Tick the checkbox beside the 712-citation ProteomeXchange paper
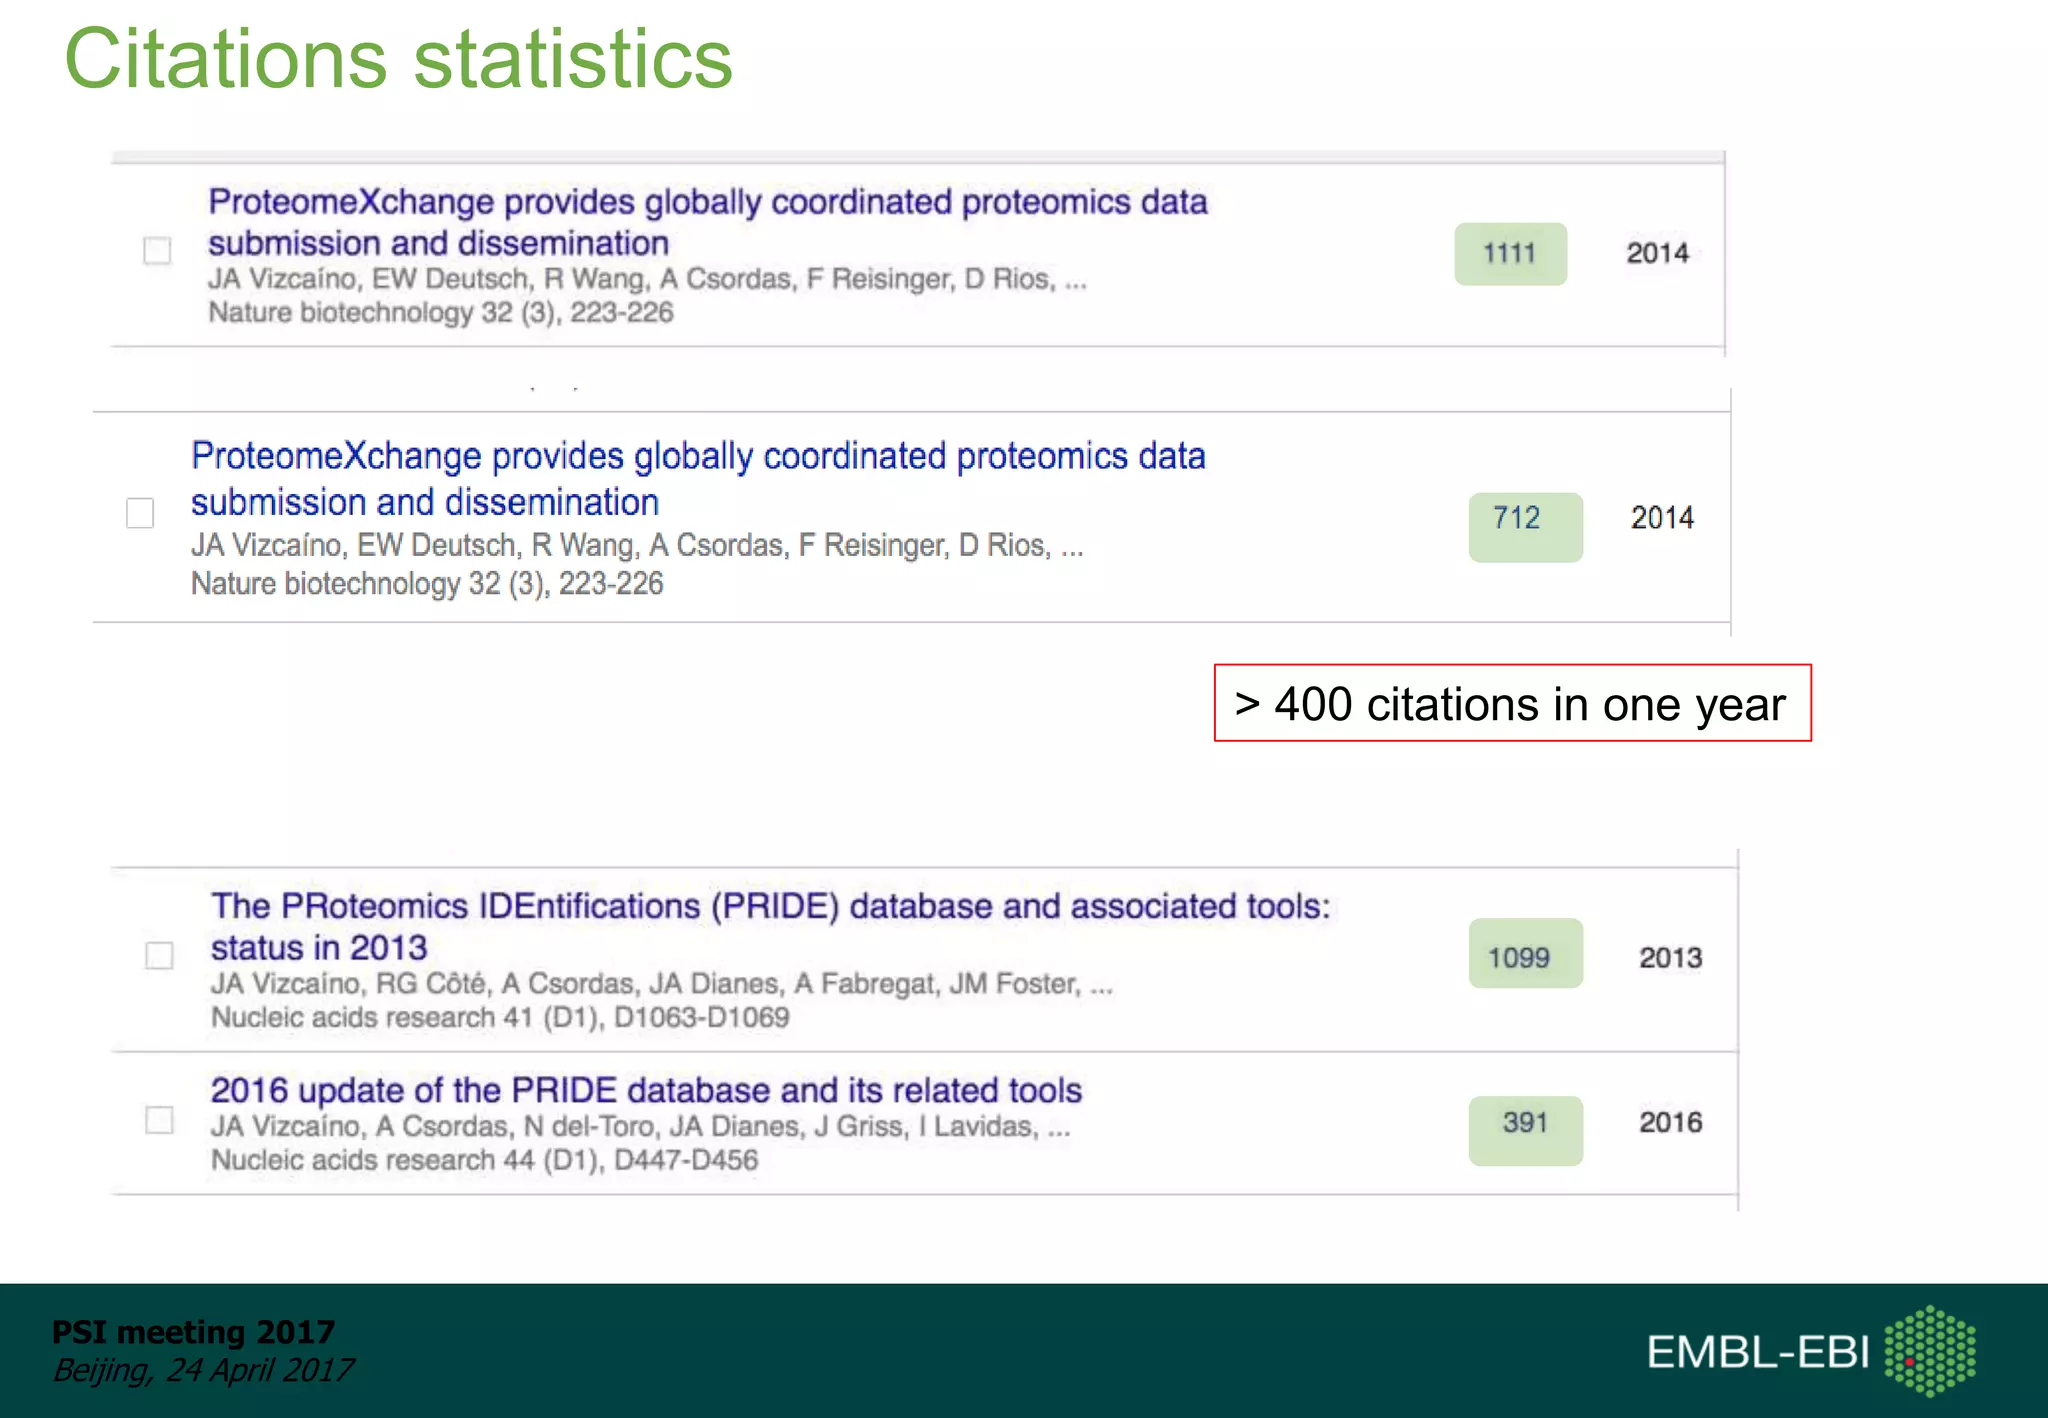The height and width of the screenshot is (1418, 2048). coord(140,513)
